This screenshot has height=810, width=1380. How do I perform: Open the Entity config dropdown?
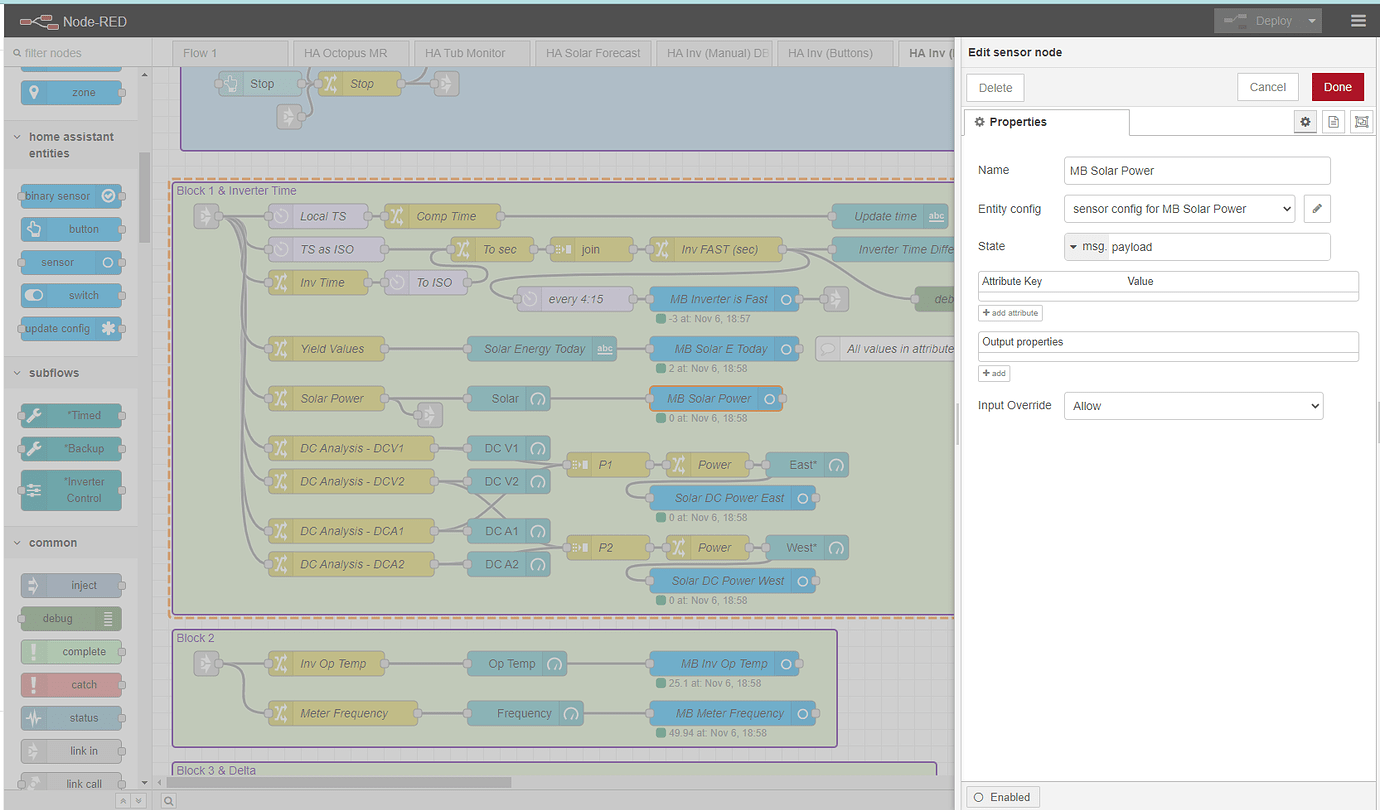(1179, 209)
